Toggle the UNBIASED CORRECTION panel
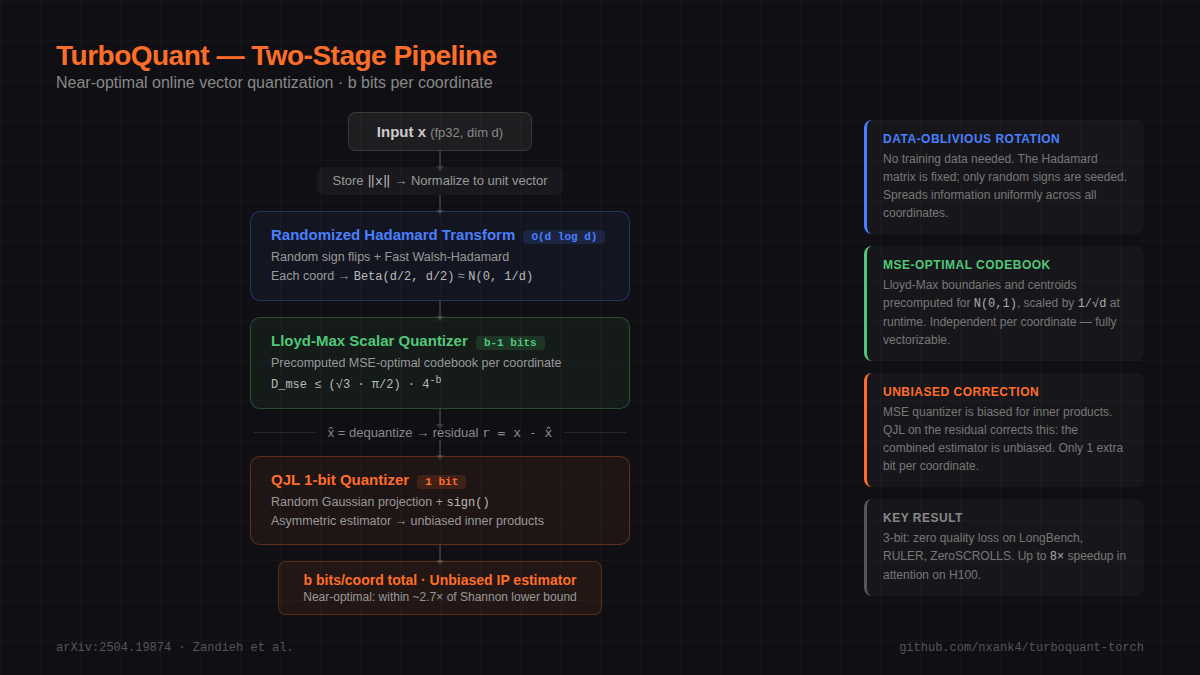This screenshot has height=675, width=1200. pos(1003,427)
